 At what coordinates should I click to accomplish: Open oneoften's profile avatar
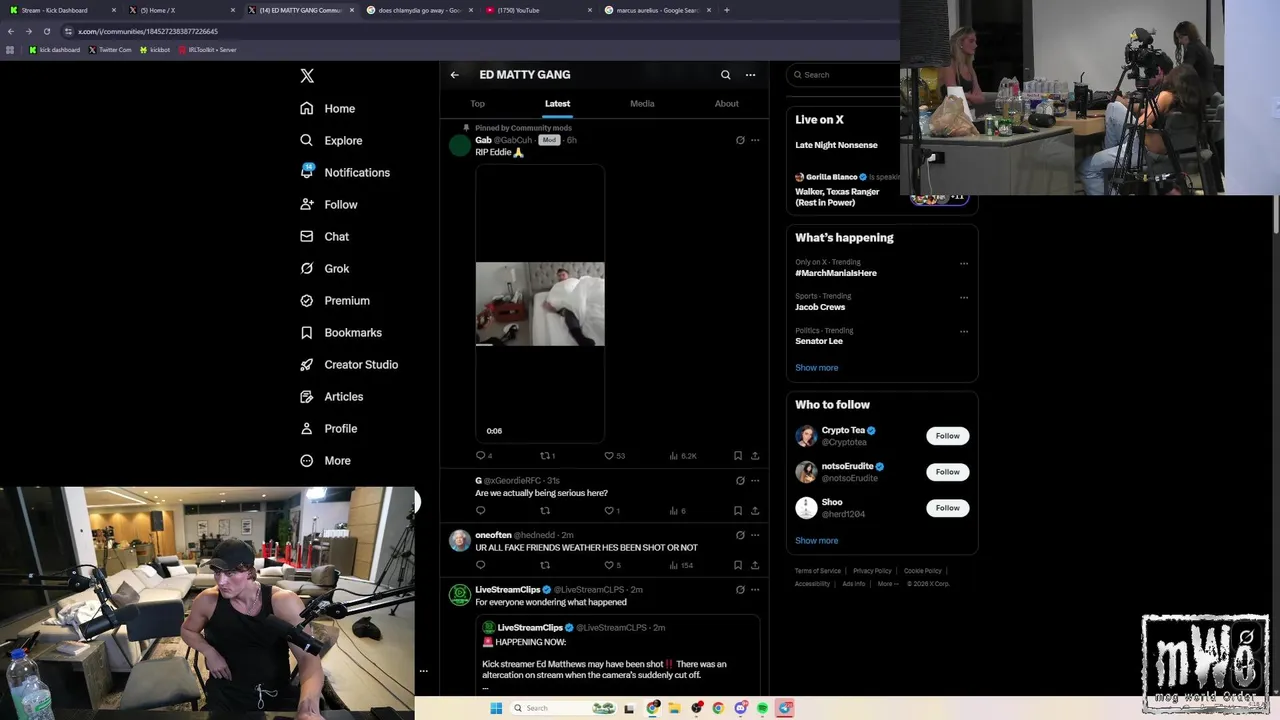pos(460,541)
